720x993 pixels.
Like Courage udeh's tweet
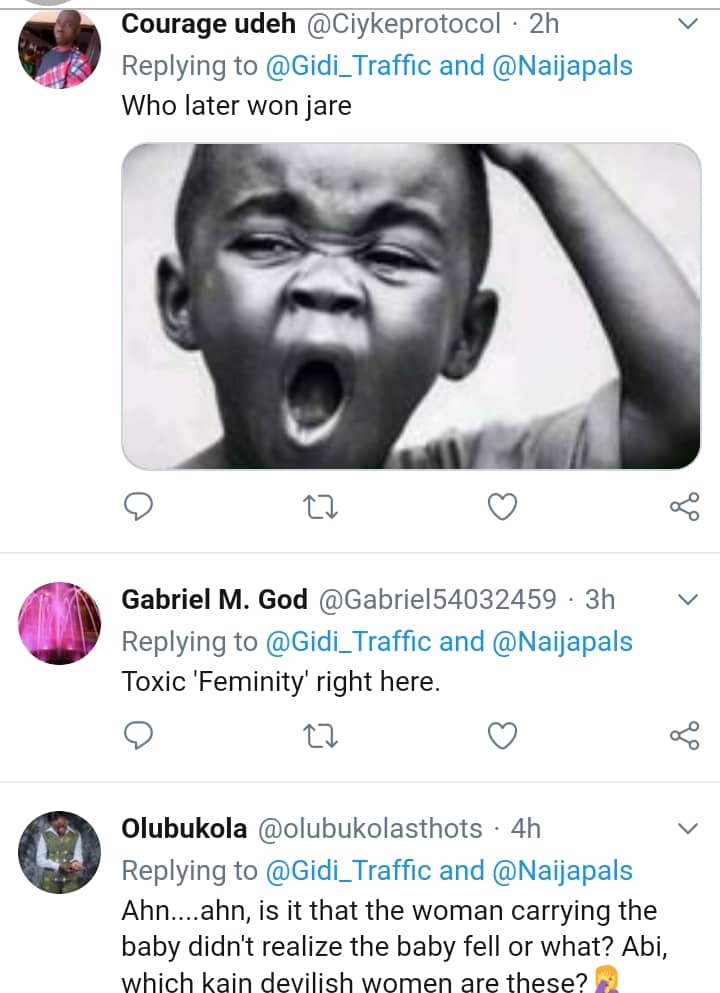[x=502, y=508]
